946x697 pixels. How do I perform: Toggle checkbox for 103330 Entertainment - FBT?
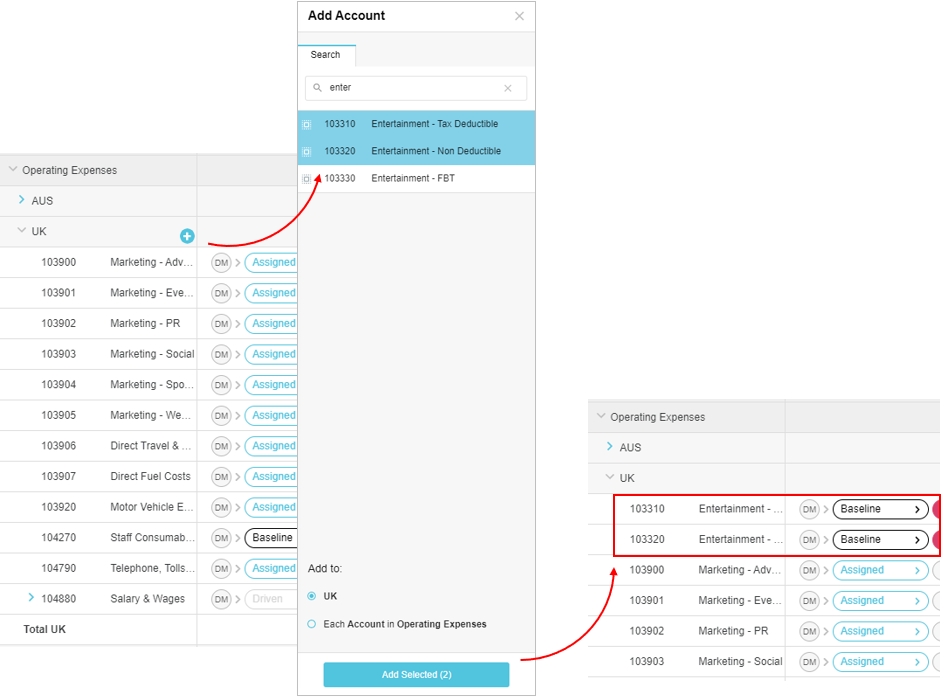[x=307, y=179]
